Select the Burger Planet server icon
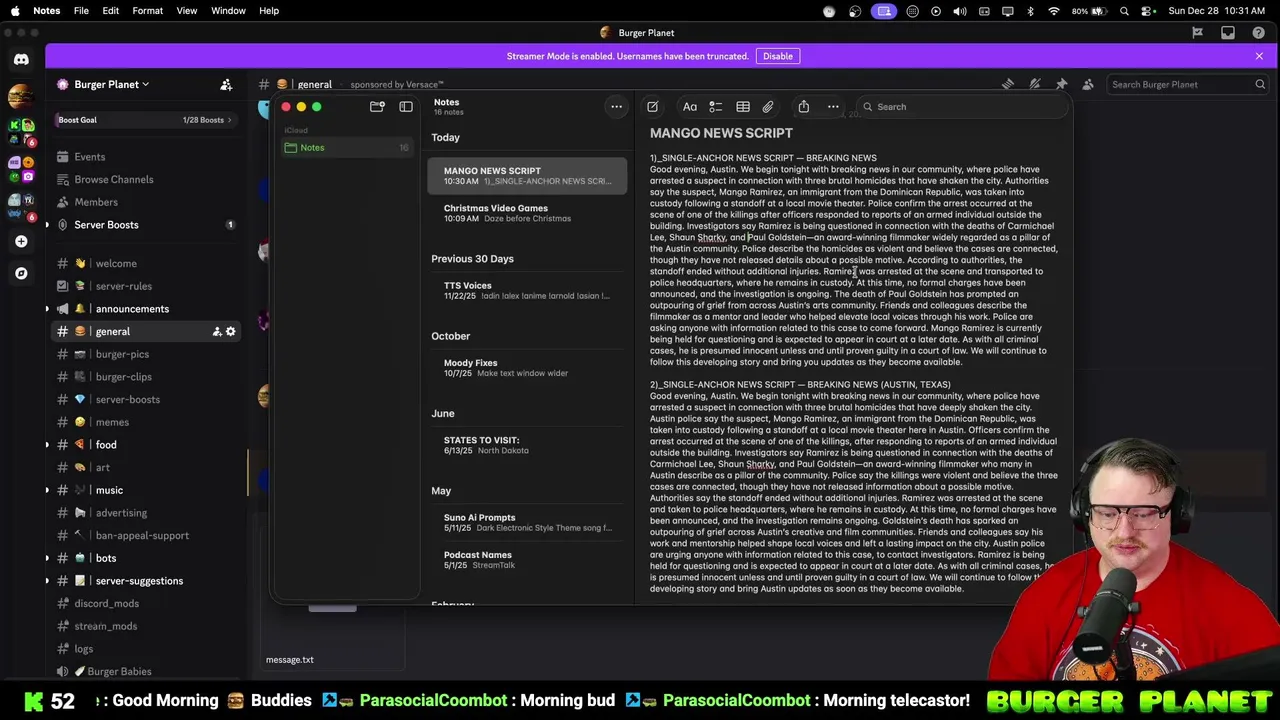The height and width of the screenshot is (720, 1280). pyautogui.click(x=21, y=96)
